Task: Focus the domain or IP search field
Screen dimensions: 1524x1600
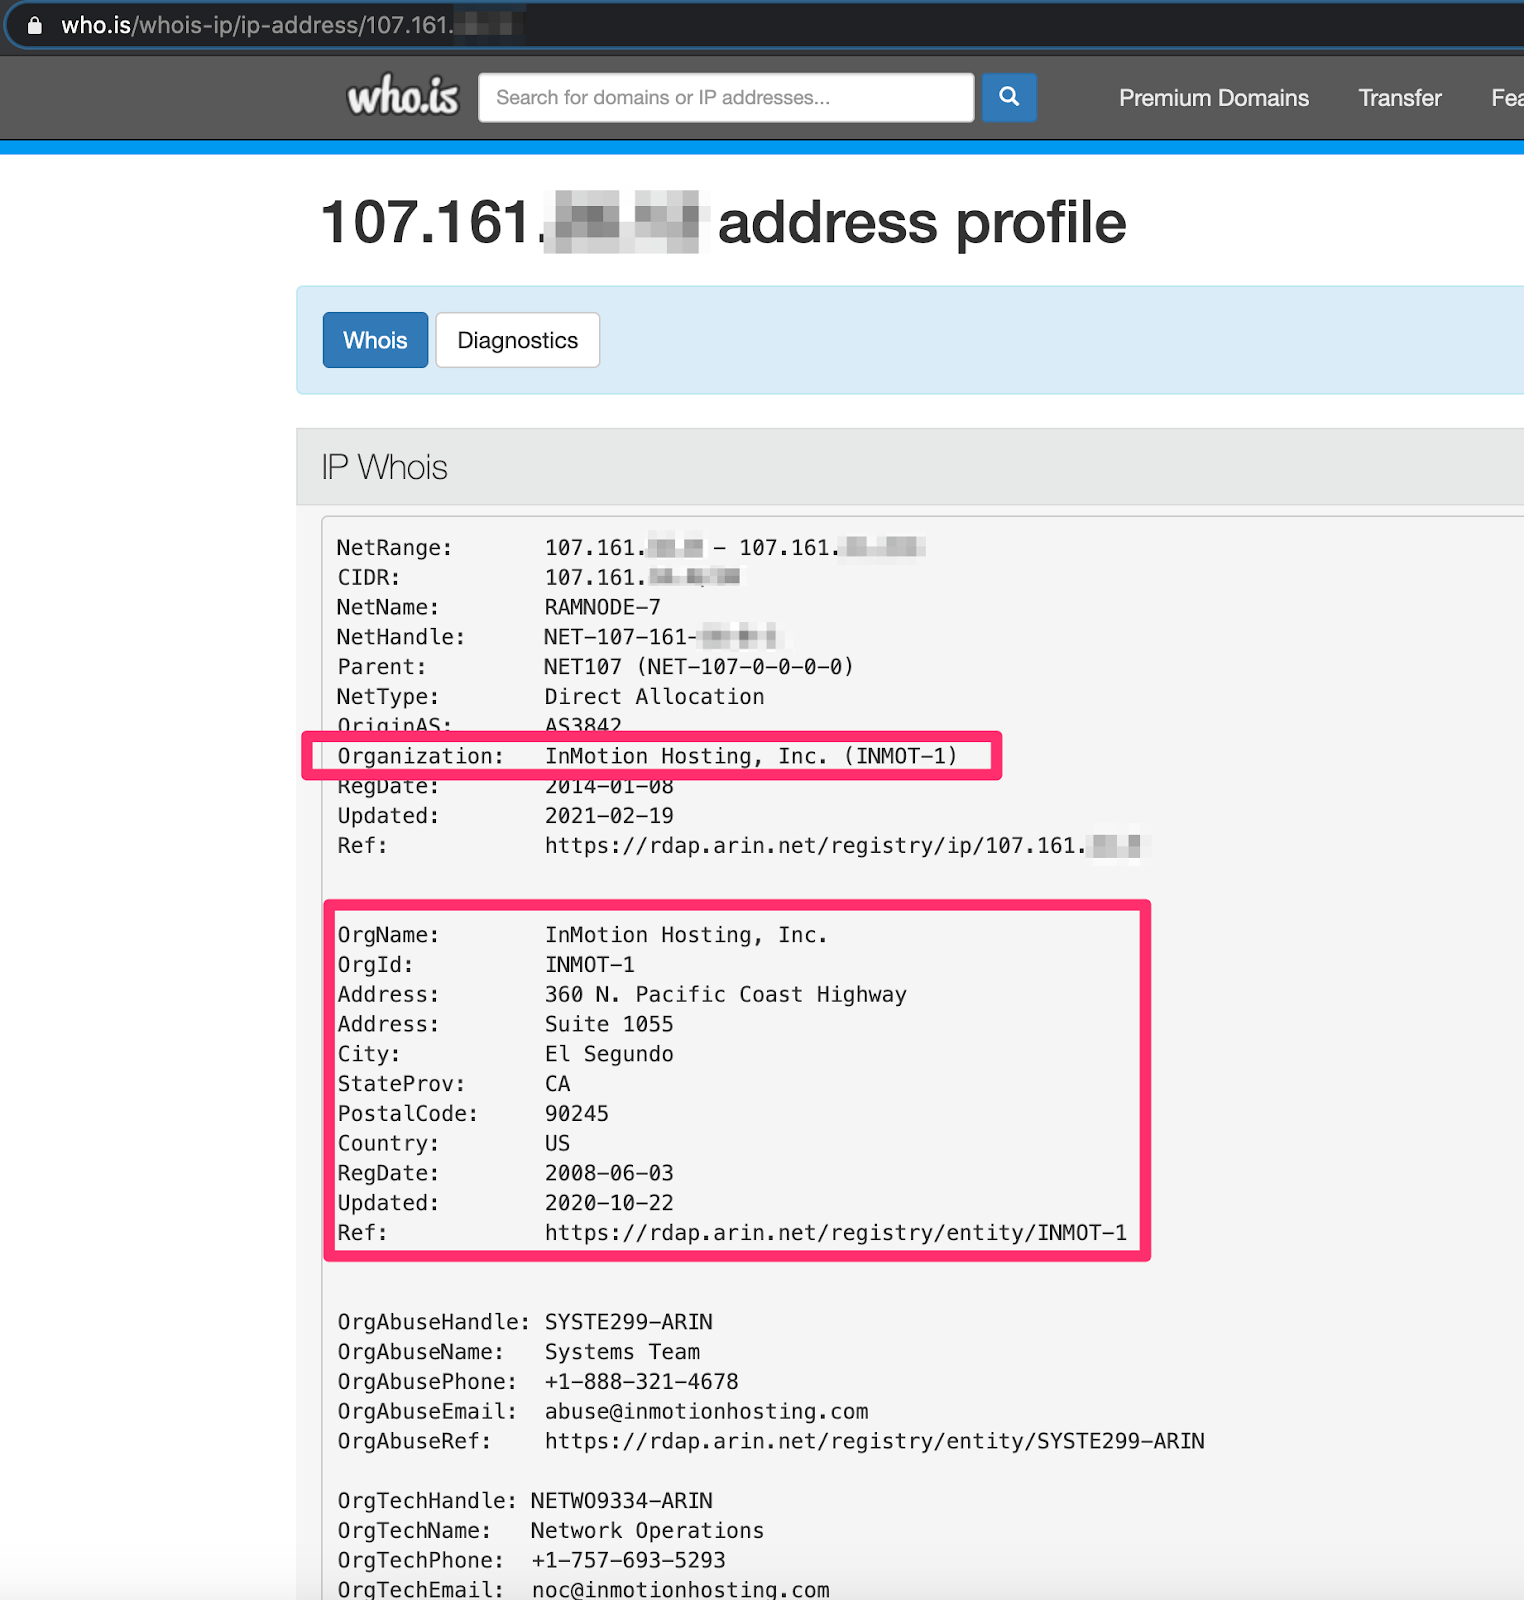Action: 726,97
